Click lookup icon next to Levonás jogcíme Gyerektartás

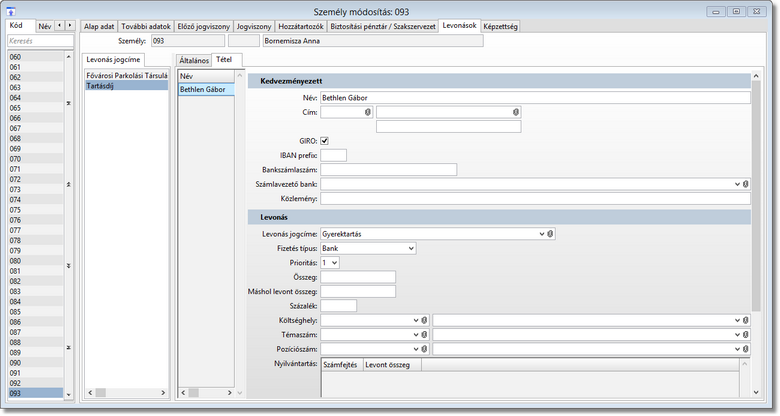(x=551, y=233)
